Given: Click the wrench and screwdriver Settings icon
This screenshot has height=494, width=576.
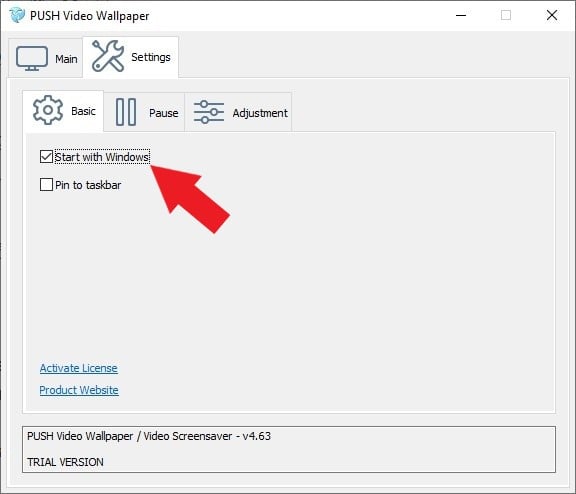Looking at the screenshot, I should tap(108, 56).
